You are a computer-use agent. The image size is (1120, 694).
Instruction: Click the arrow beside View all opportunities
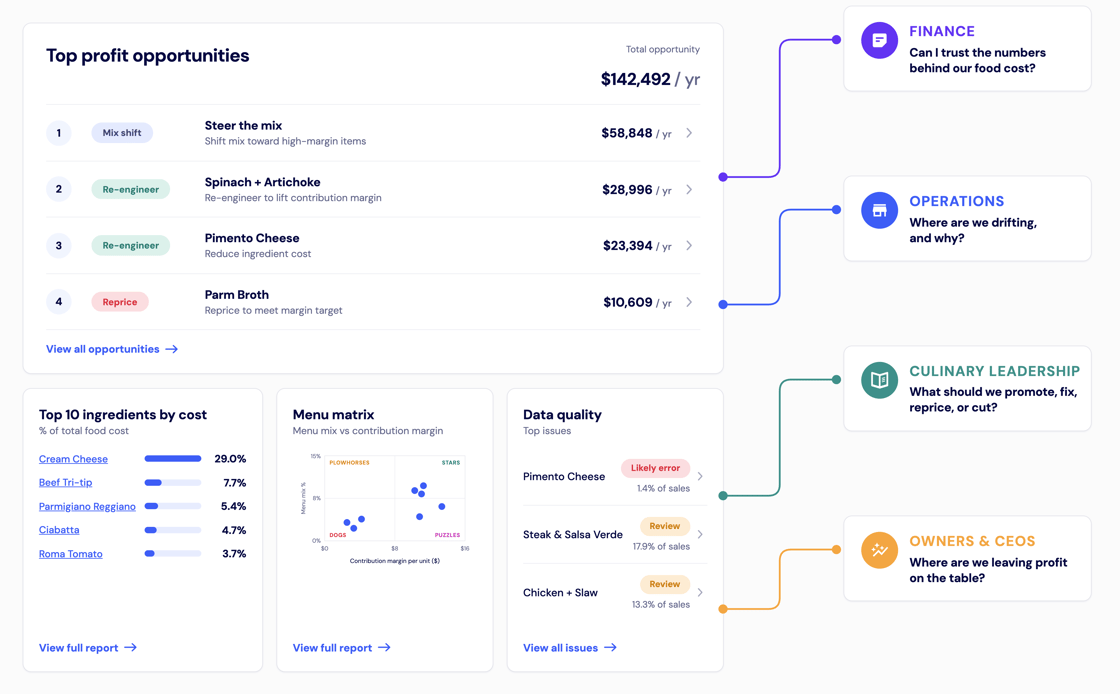tap(171, 349)
